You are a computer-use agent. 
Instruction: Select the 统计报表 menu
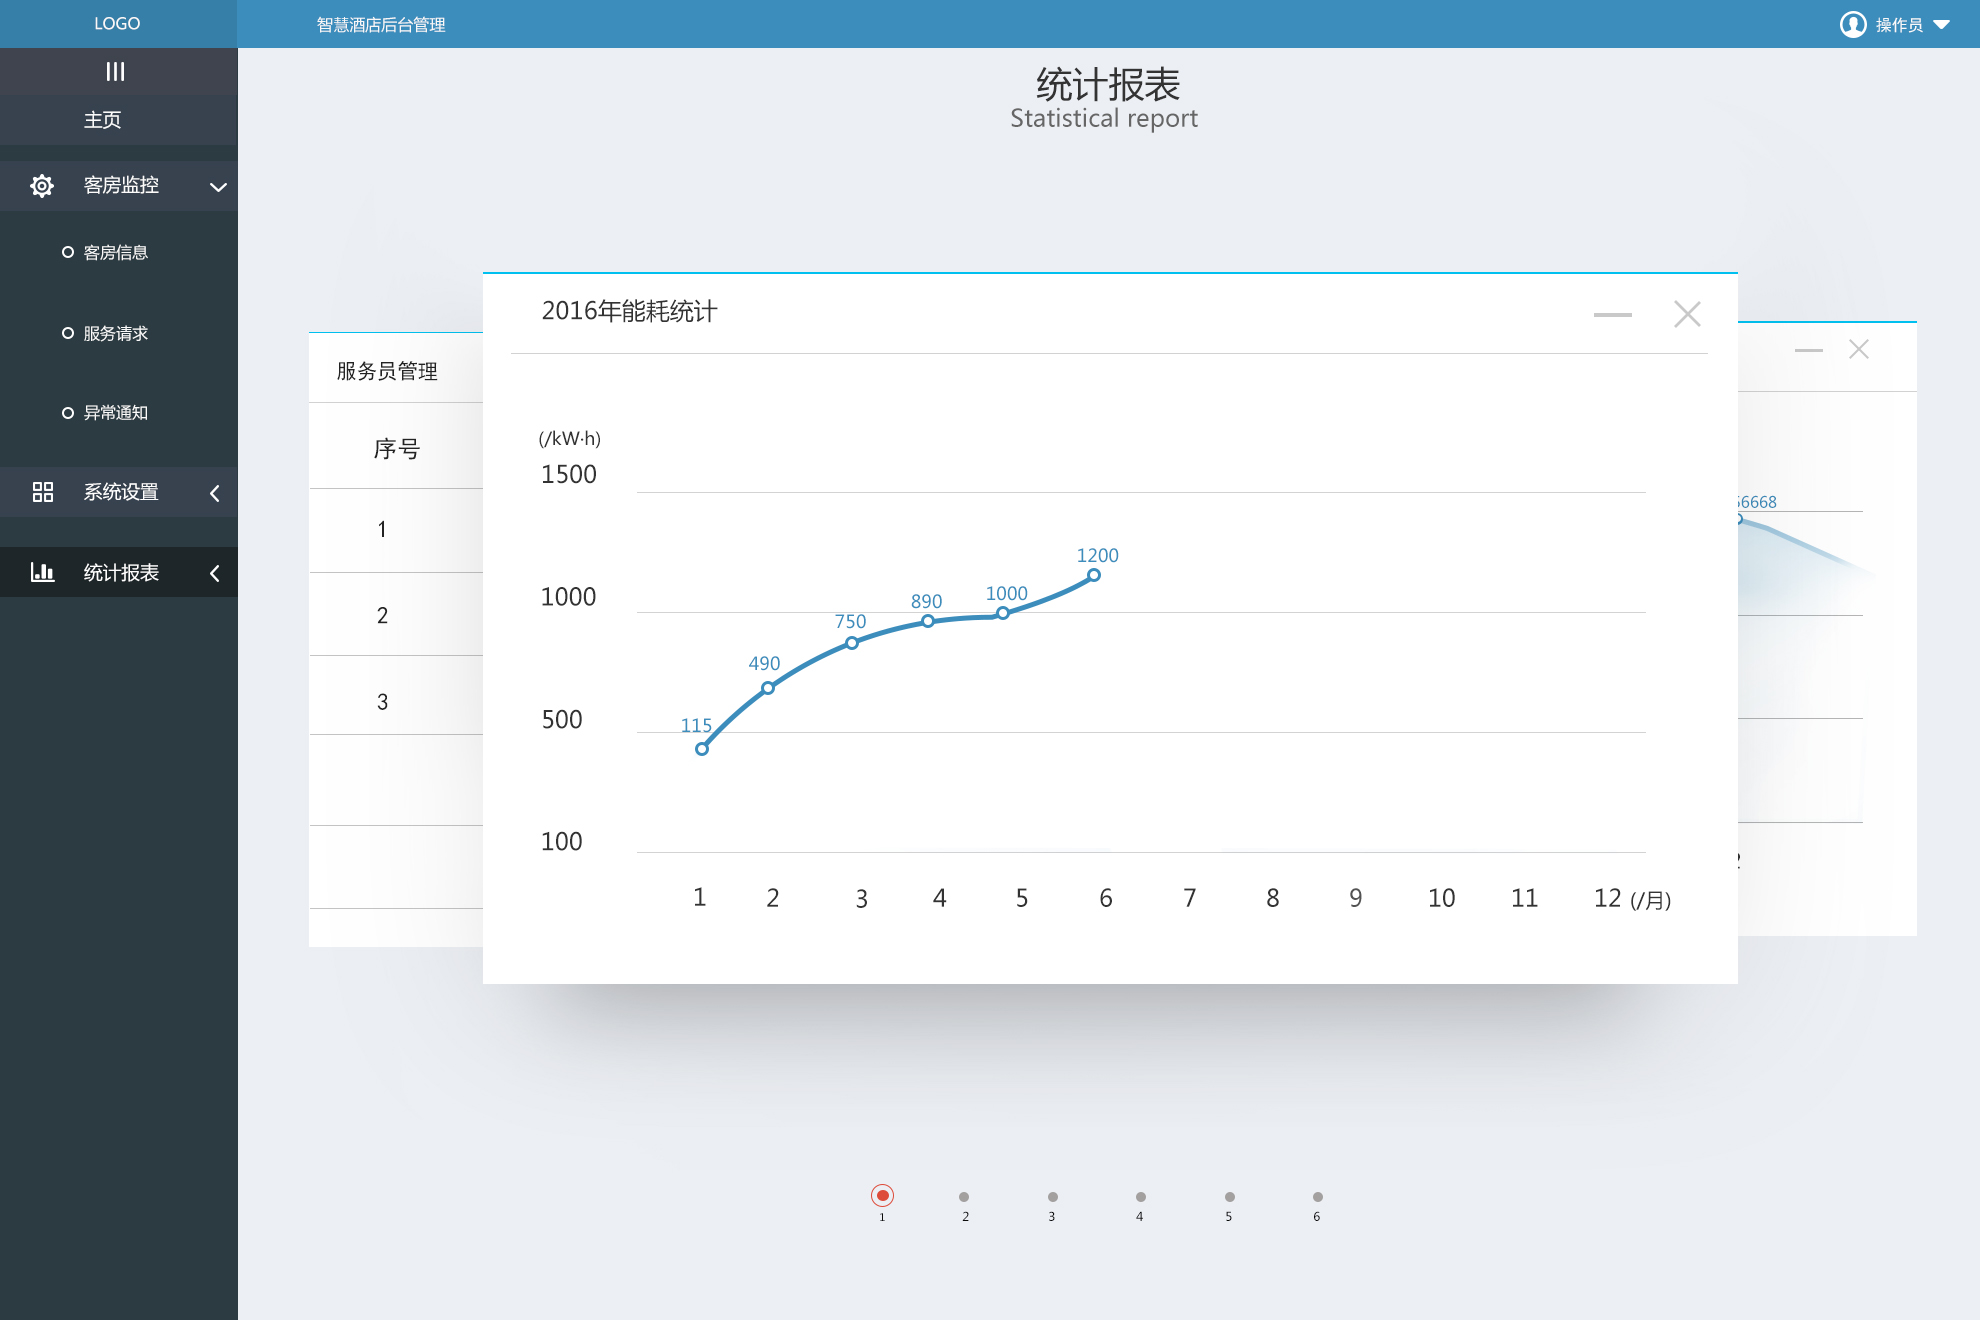(x=119, y=572)
